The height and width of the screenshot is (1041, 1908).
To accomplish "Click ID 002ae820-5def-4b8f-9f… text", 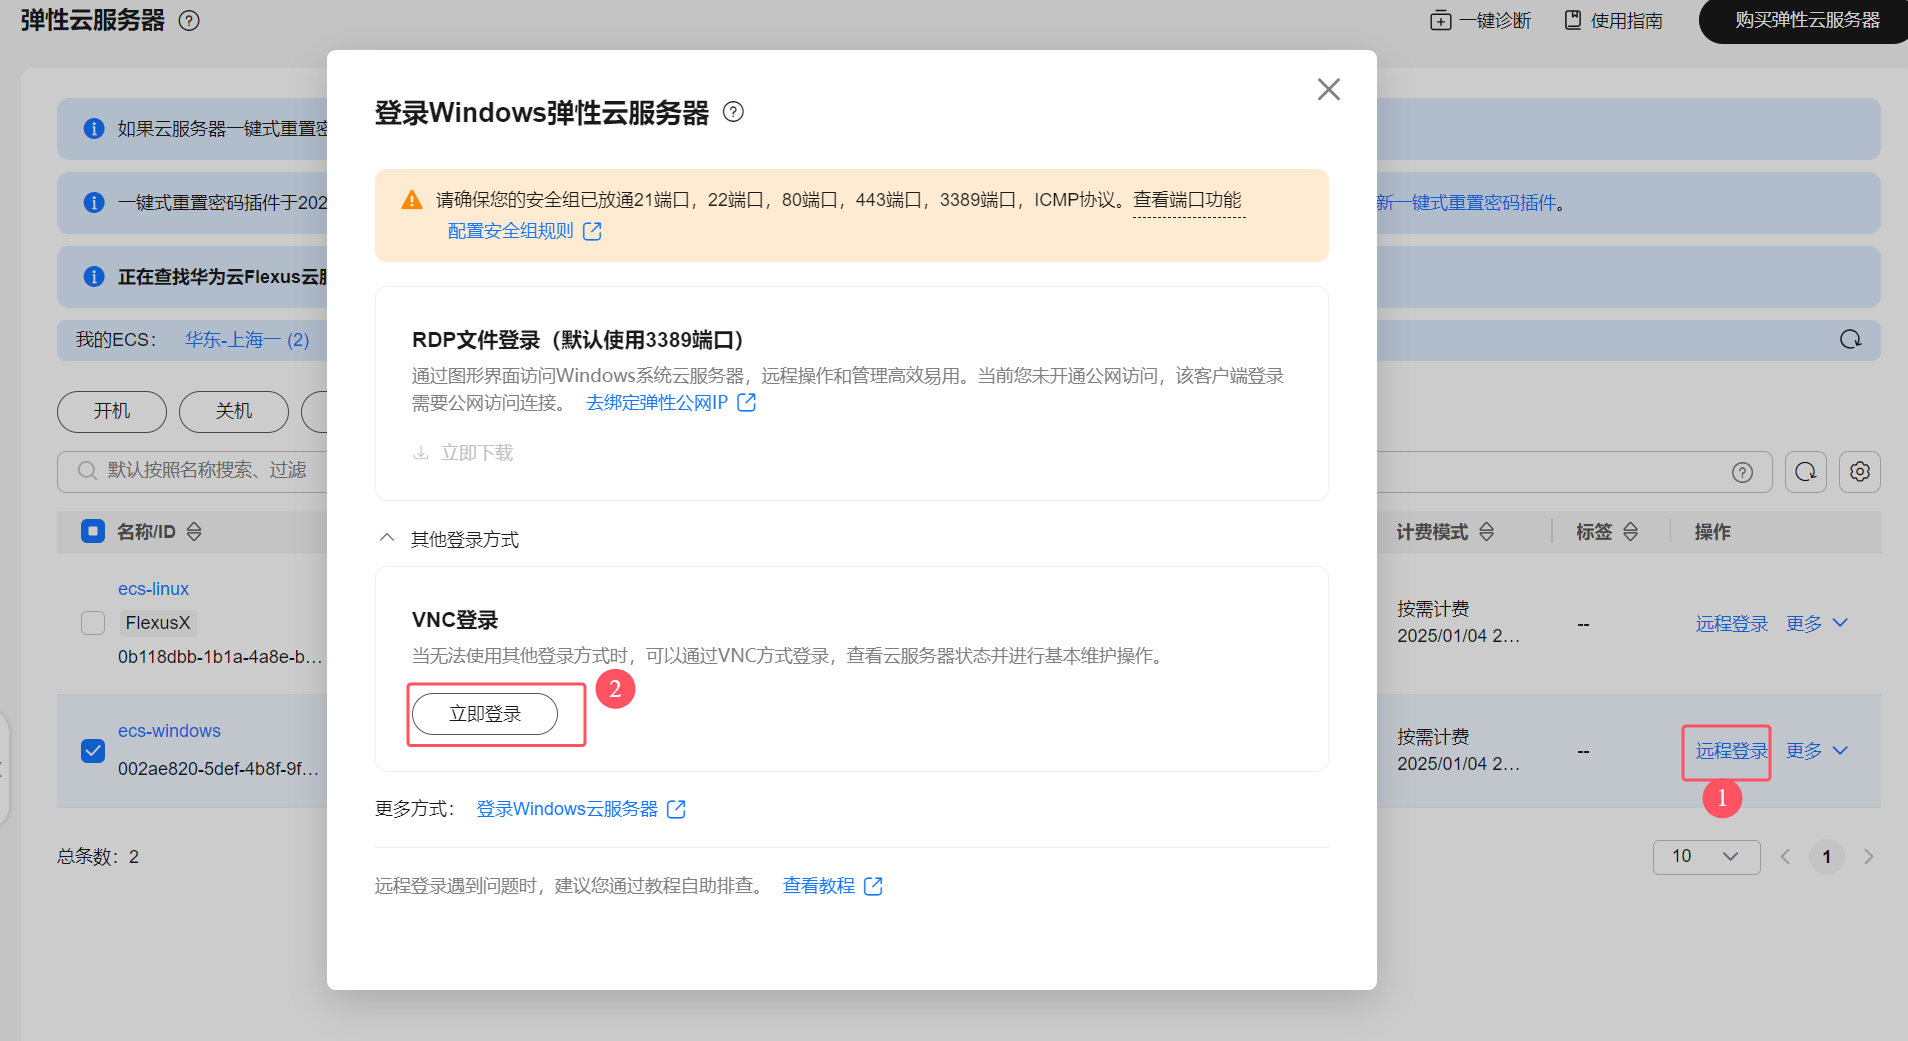I will pos(218,769).
